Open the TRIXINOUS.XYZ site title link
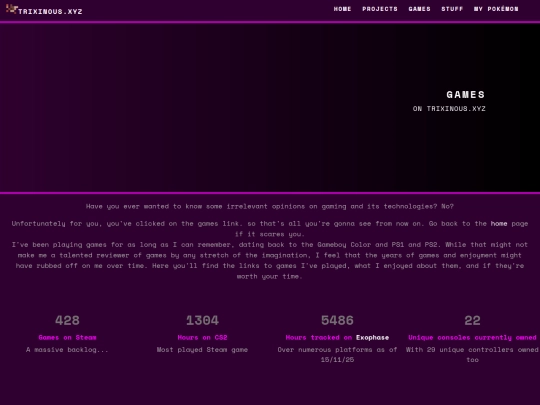Viewport: 540px width, 405px height. (x=50, y=11)
